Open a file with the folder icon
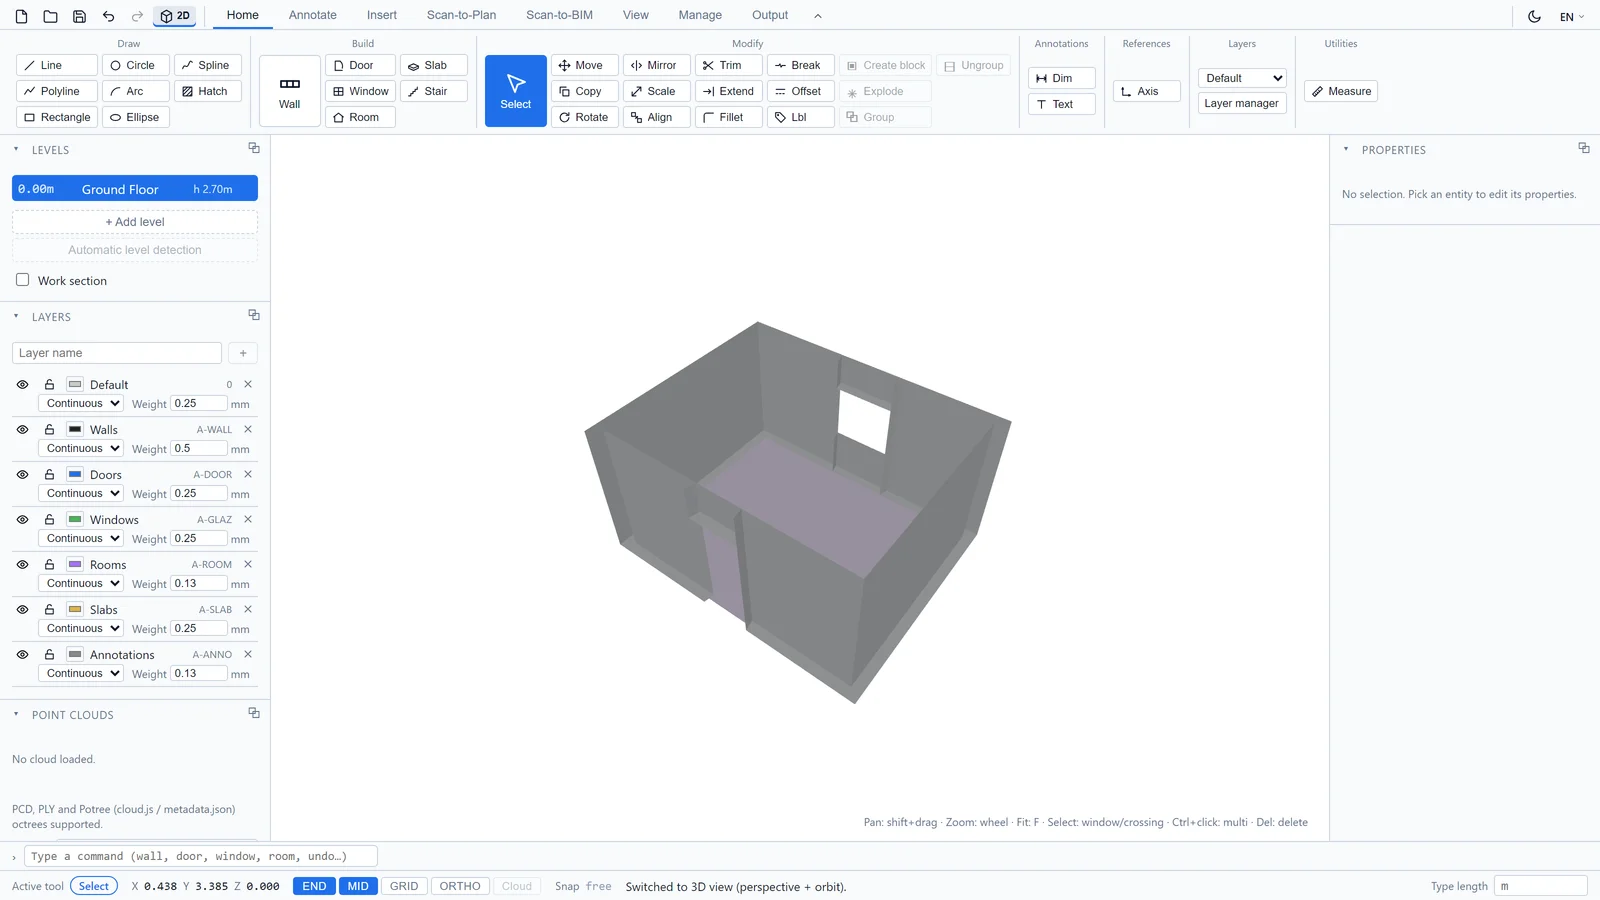Screen dimensions: 1600x900 (50, 16)
